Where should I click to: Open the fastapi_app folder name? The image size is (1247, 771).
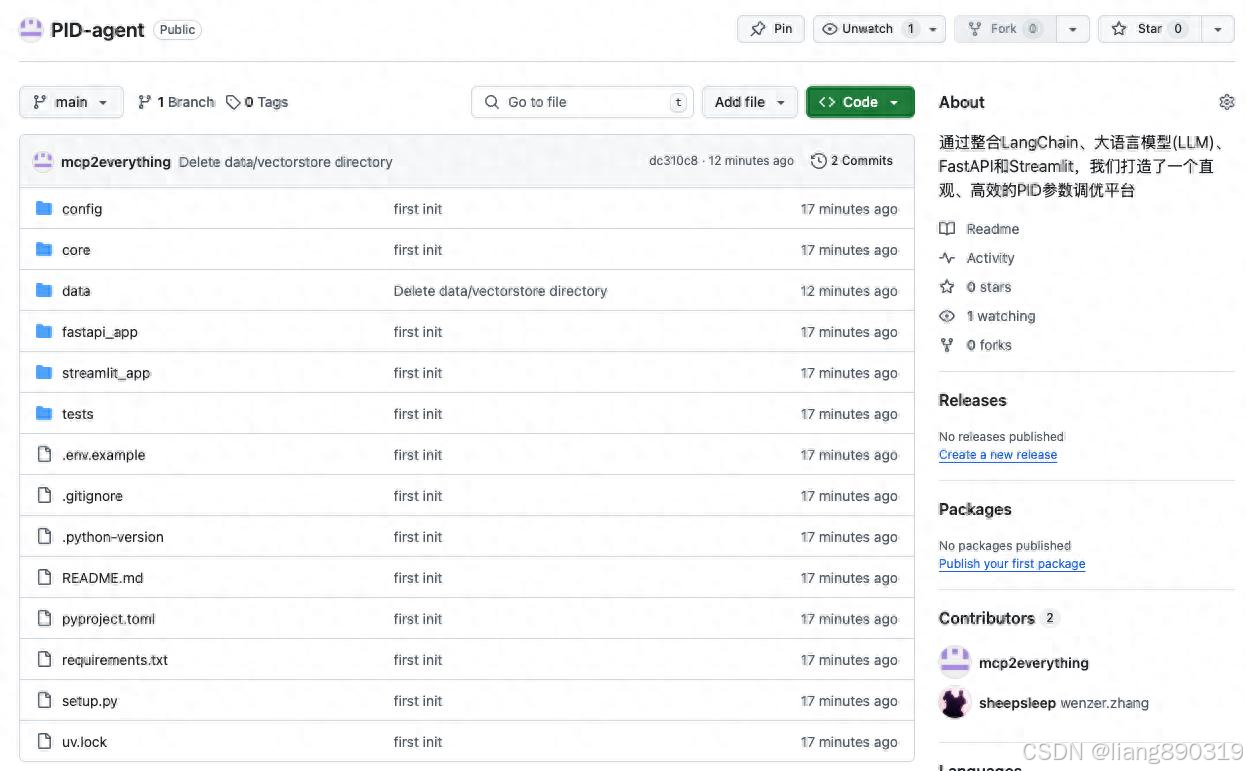(100, 332)
